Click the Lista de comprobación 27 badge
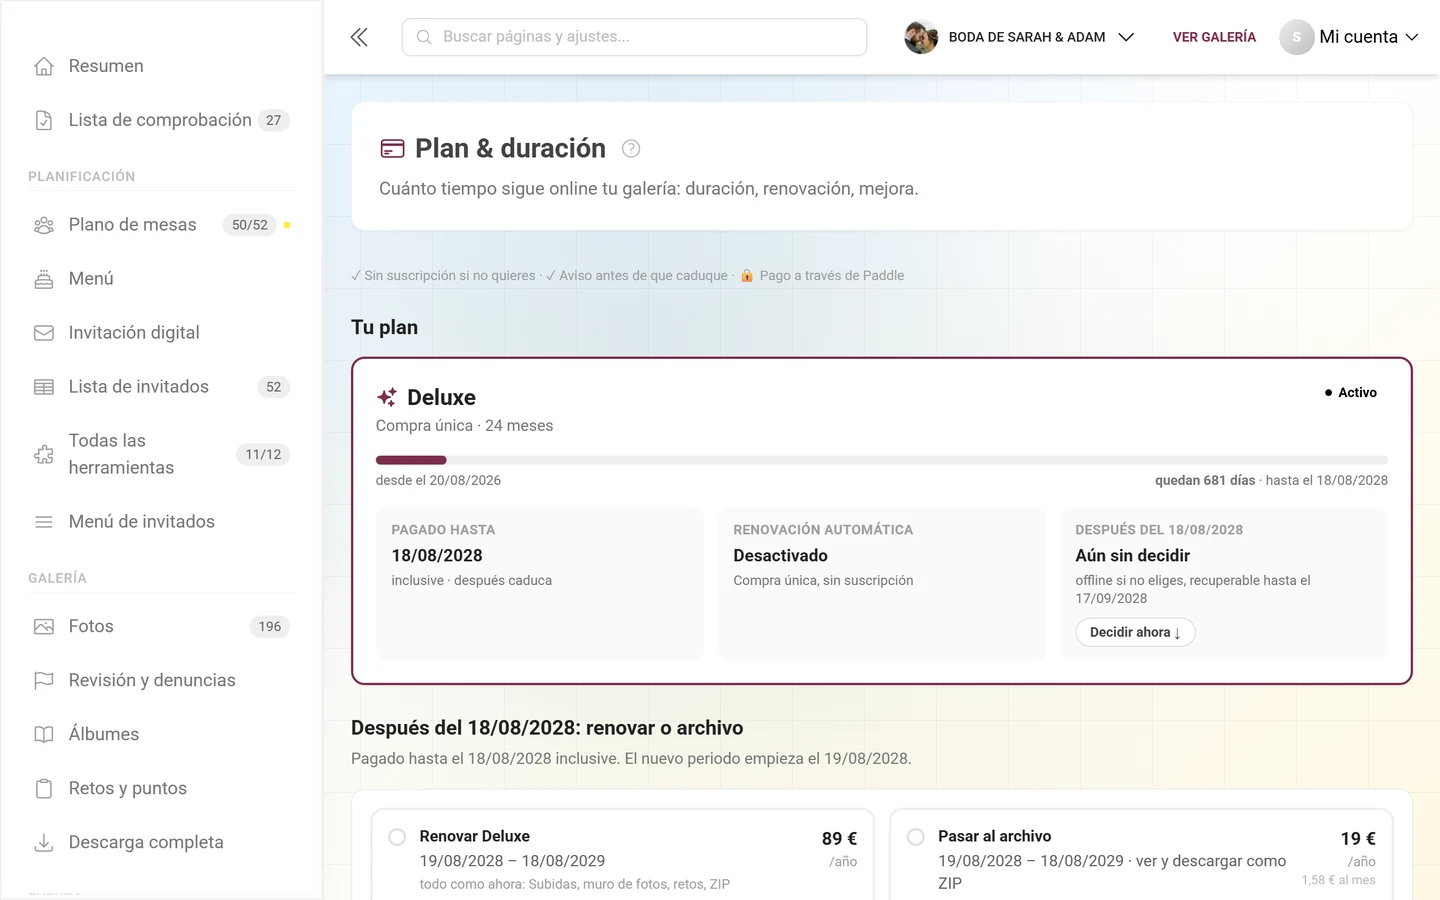 (274, 120)
